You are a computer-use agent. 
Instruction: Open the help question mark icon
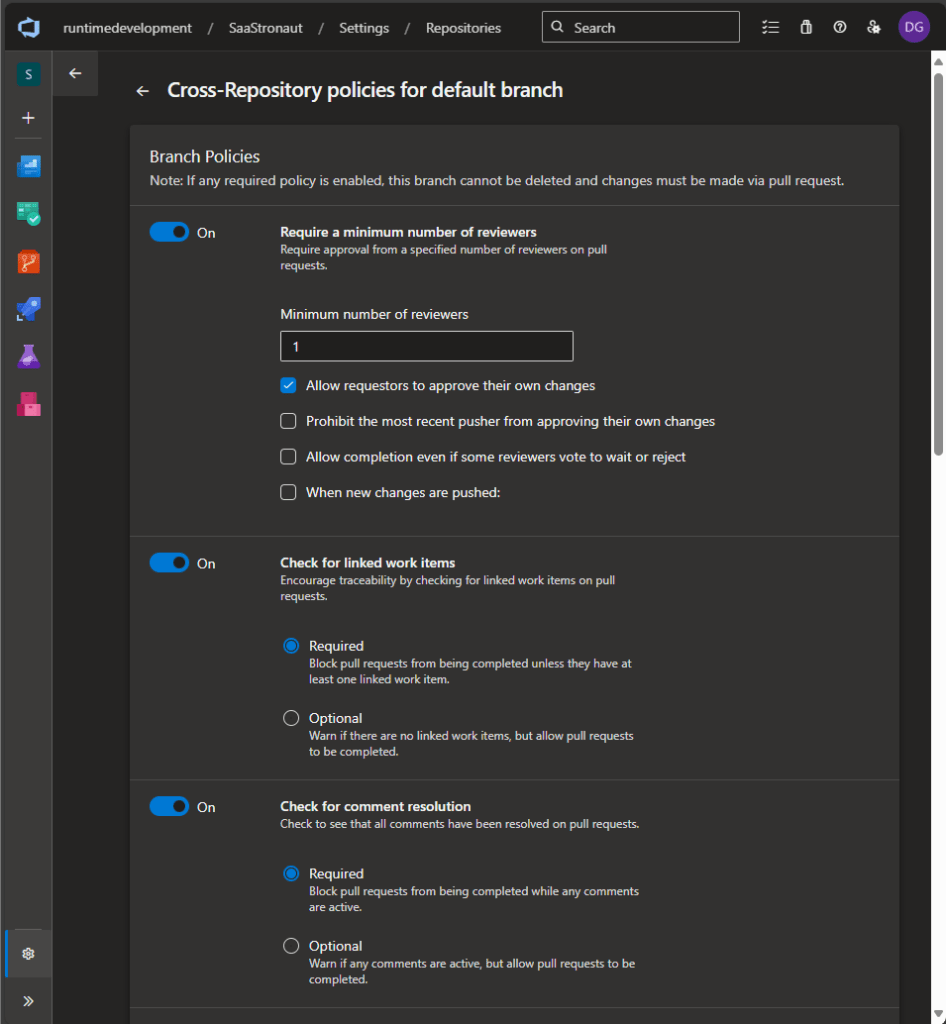pos(840,28)
